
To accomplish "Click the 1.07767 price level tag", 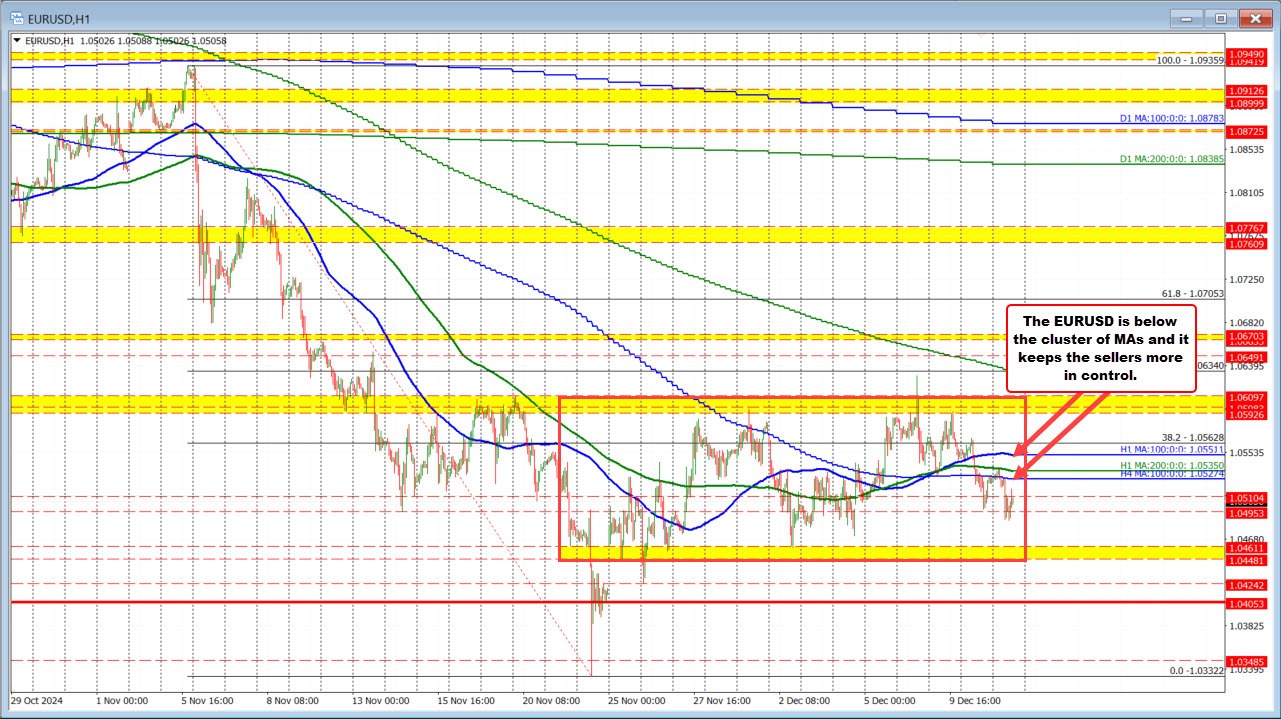I will pos(1248,228).
